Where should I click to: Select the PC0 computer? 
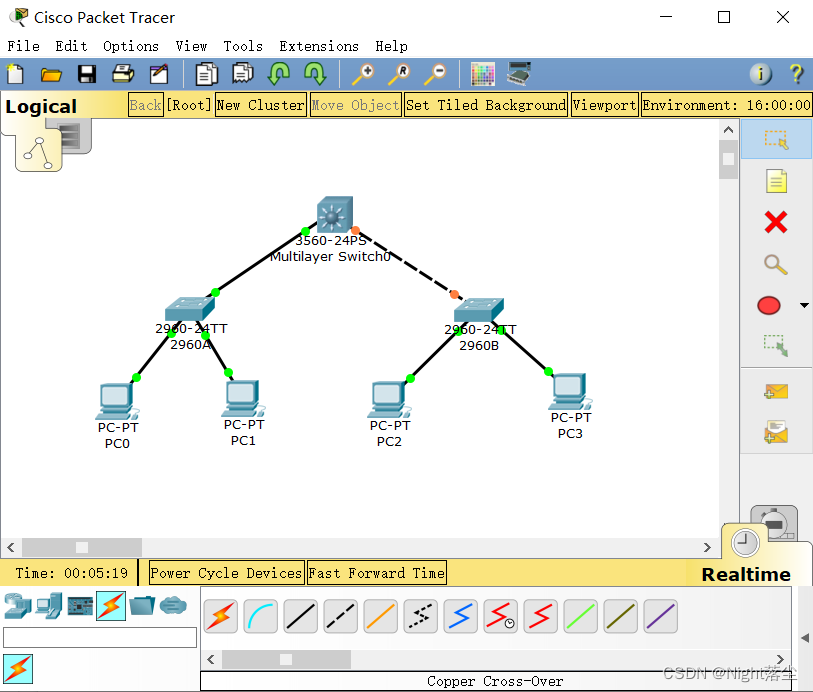(117, 401)
